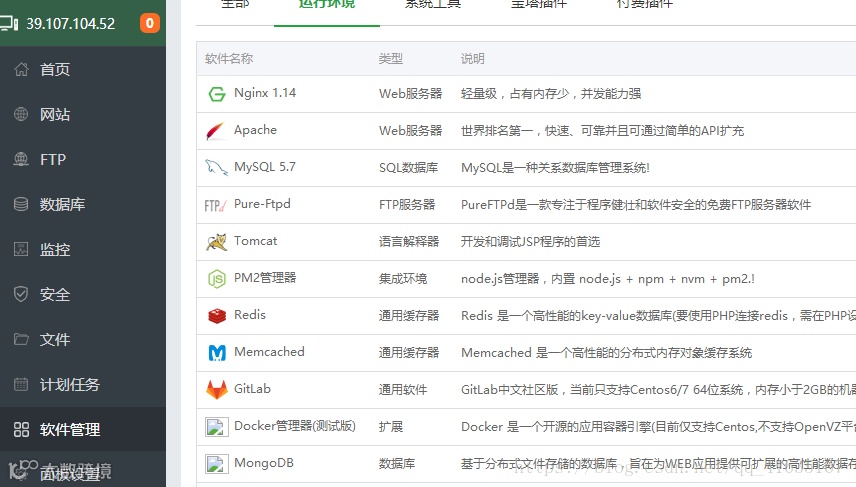The height and width of the screenshot is (487, 856).
Task: Click the Pure-Ftpd software name
Action: 262,204
